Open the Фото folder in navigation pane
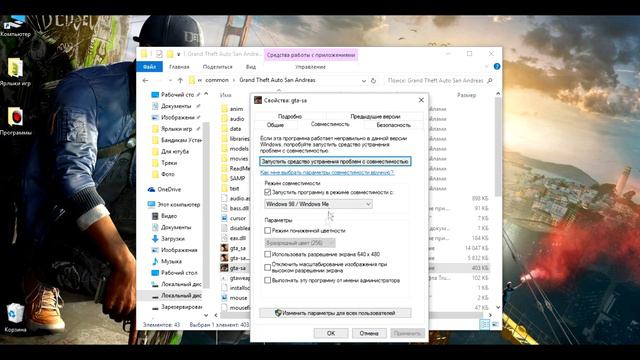Viewport: 640px width, 360px height. pyautogui.click(x=167, y=174)
